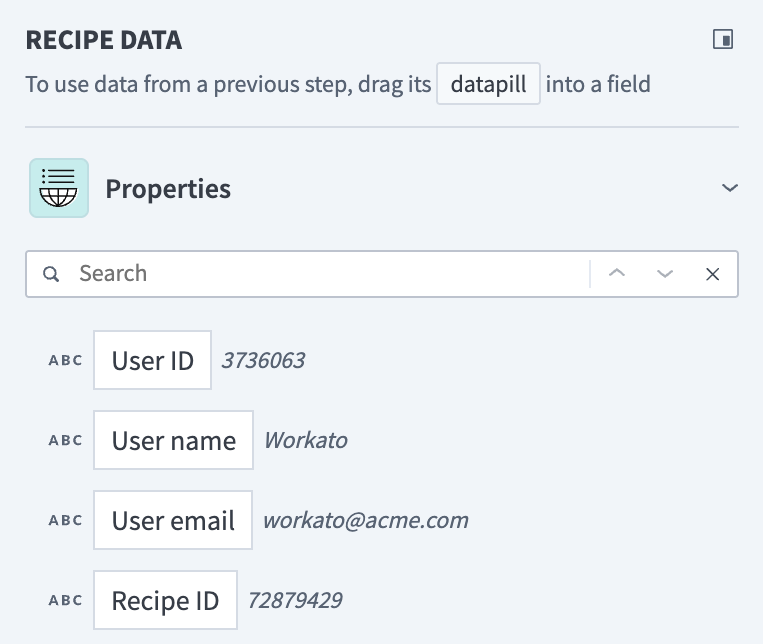
Task: Click the Properties section title
Action: [168, 188]
